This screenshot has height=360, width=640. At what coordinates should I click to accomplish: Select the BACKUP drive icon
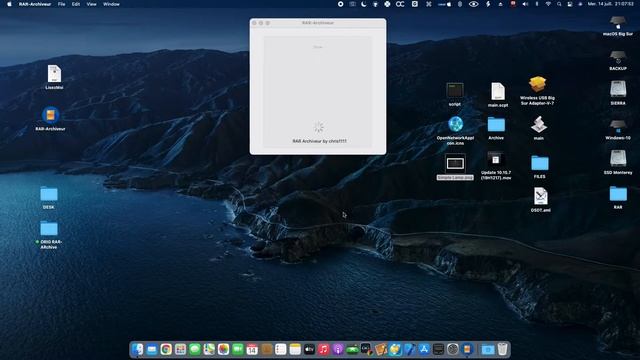click(618, 57)
